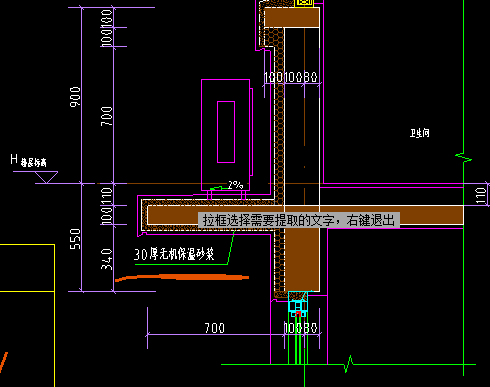The image size is (490, 387).
Task: Pick the horizontal 700 dimension under the slab
Action: [x=214, y=328]
